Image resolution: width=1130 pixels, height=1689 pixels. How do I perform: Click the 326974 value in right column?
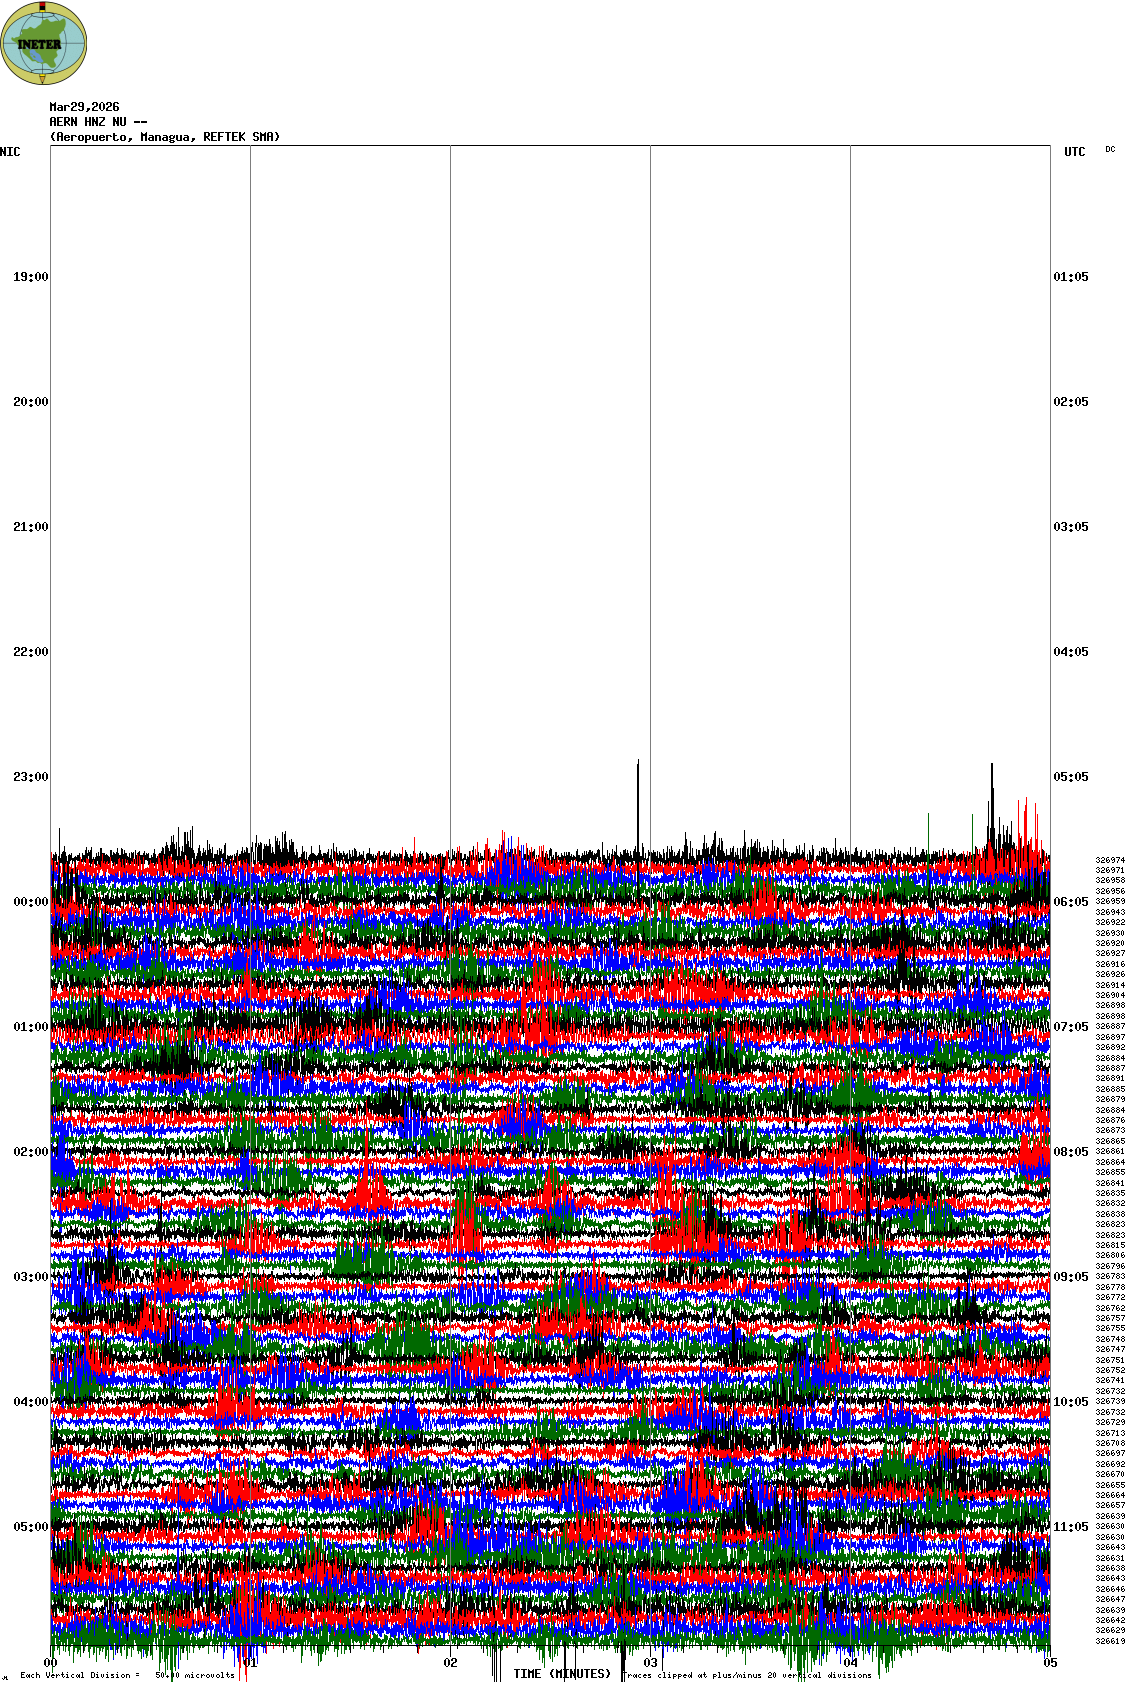point(1110,860)
